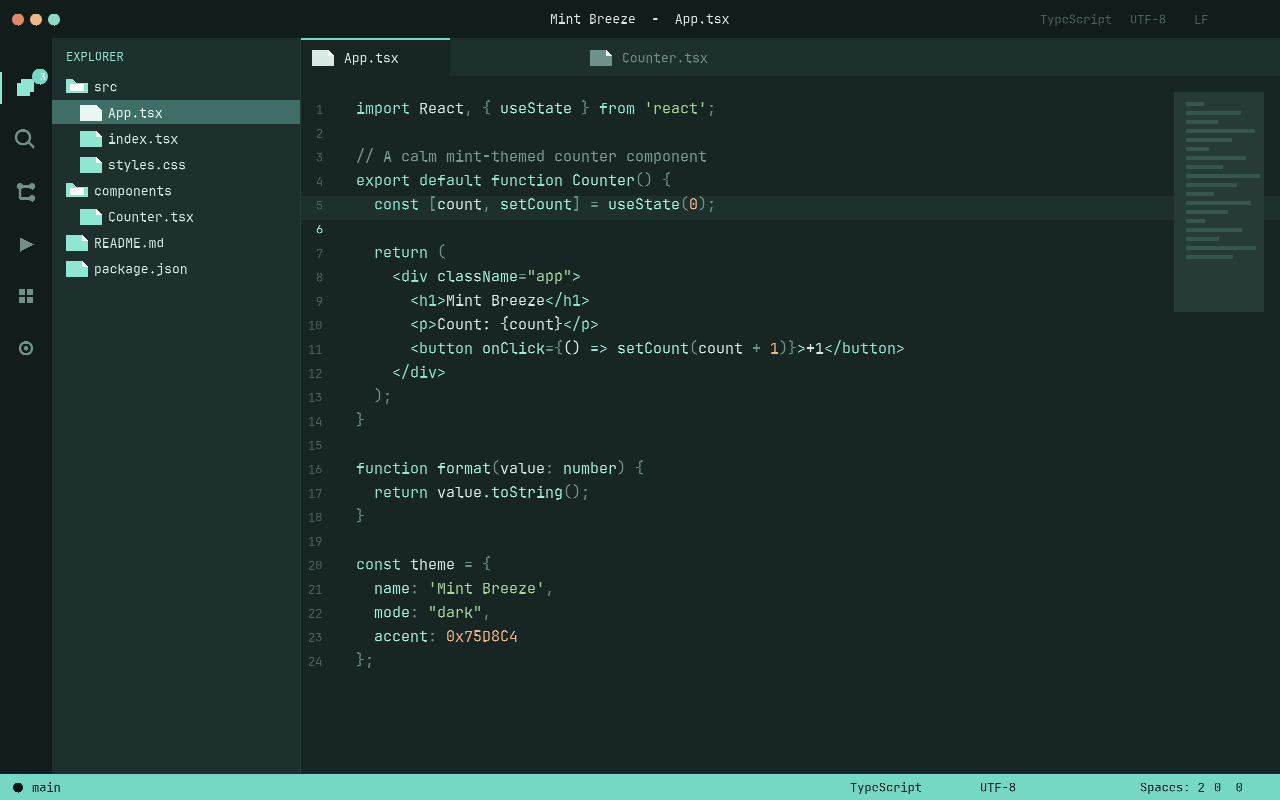The image size is (1280, 800).
Task: Open package.json in the explorer
Action: (176, 269)
